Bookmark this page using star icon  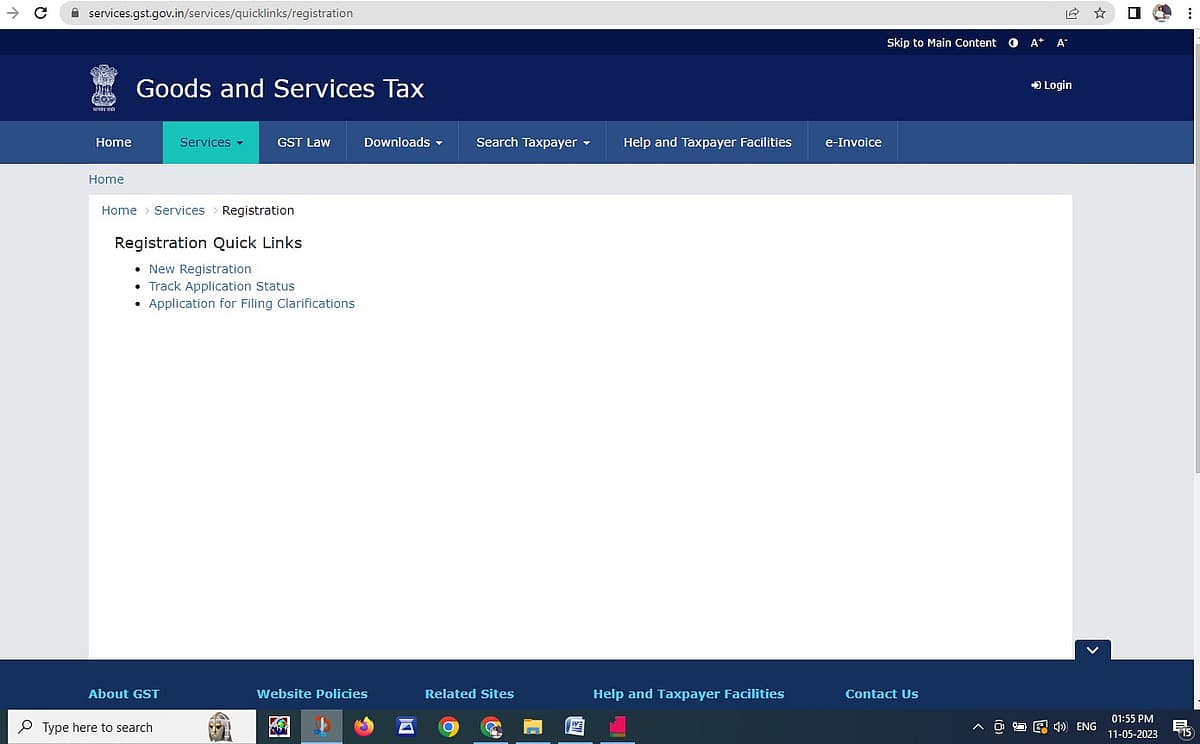point(1100,13)
